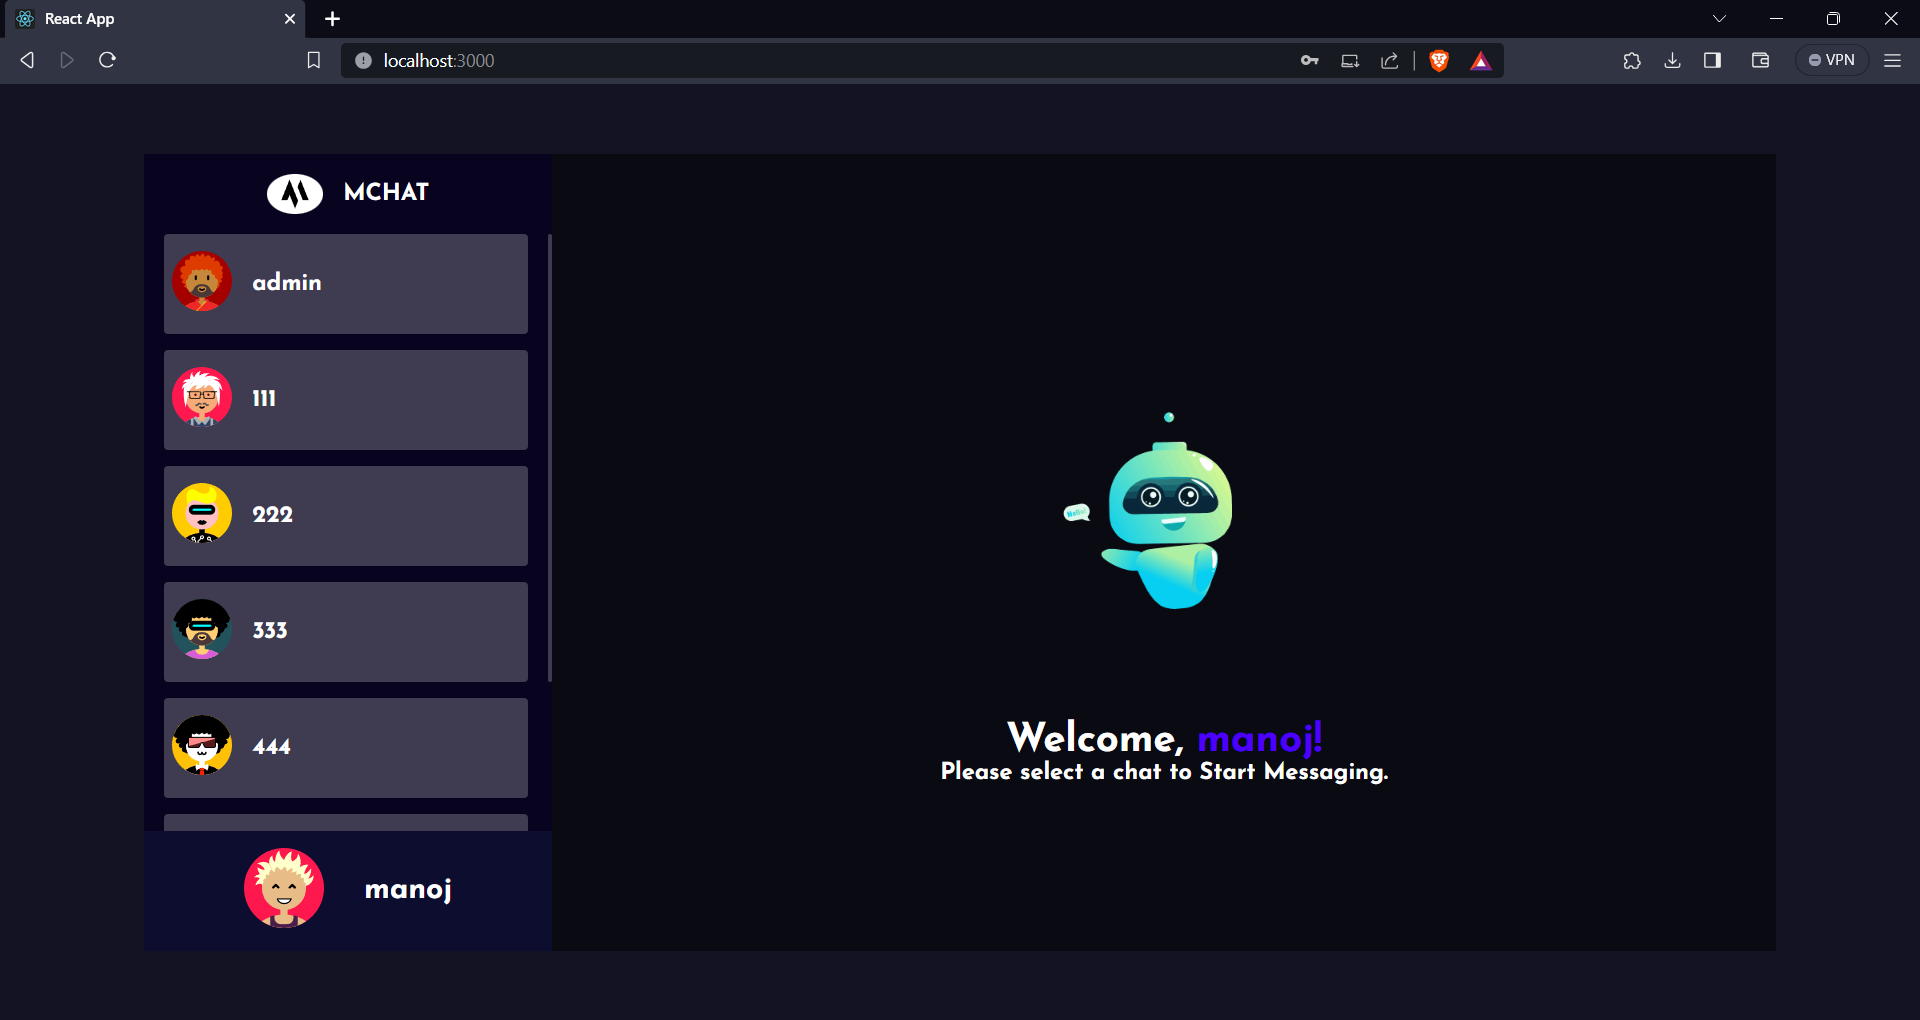Viewport: 1920px width, 1020px height.
Task: Open the browser Extensions icon
Action: click(1632, 60)
